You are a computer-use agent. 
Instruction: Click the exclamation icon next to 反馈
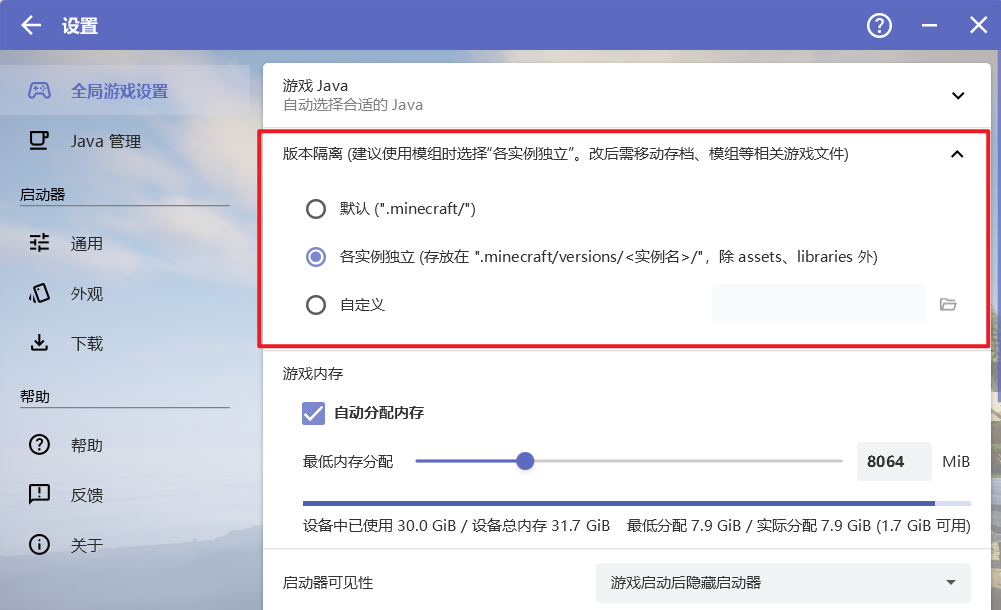click(x=38, y=494)
